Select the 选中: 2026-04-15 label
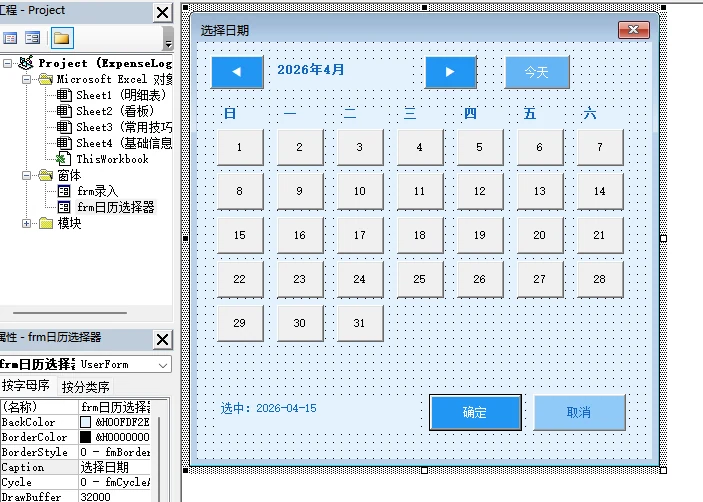This screenshot has height=502, width=703. point(269,408)
